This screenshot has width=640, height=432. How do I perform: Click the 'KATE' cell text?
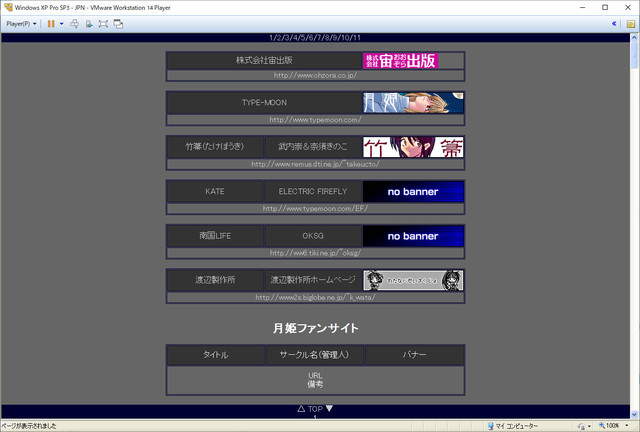coord(215,192)
